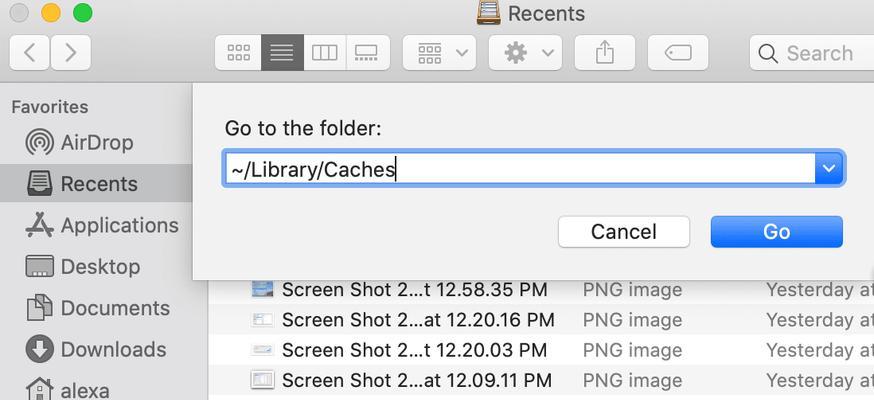Screen dimensions: 874x400
Task: Go back with the left arrow
Action: 30,53
